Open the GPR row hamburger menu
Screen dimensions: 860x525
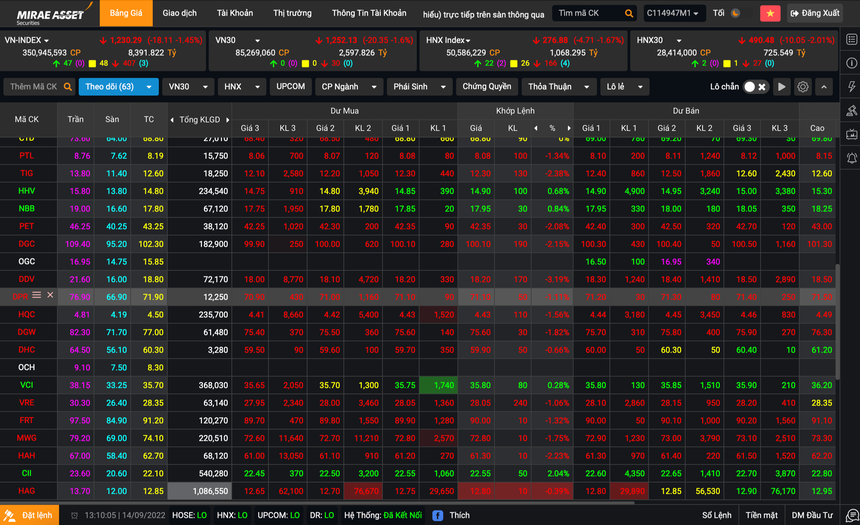click(37, 295)
